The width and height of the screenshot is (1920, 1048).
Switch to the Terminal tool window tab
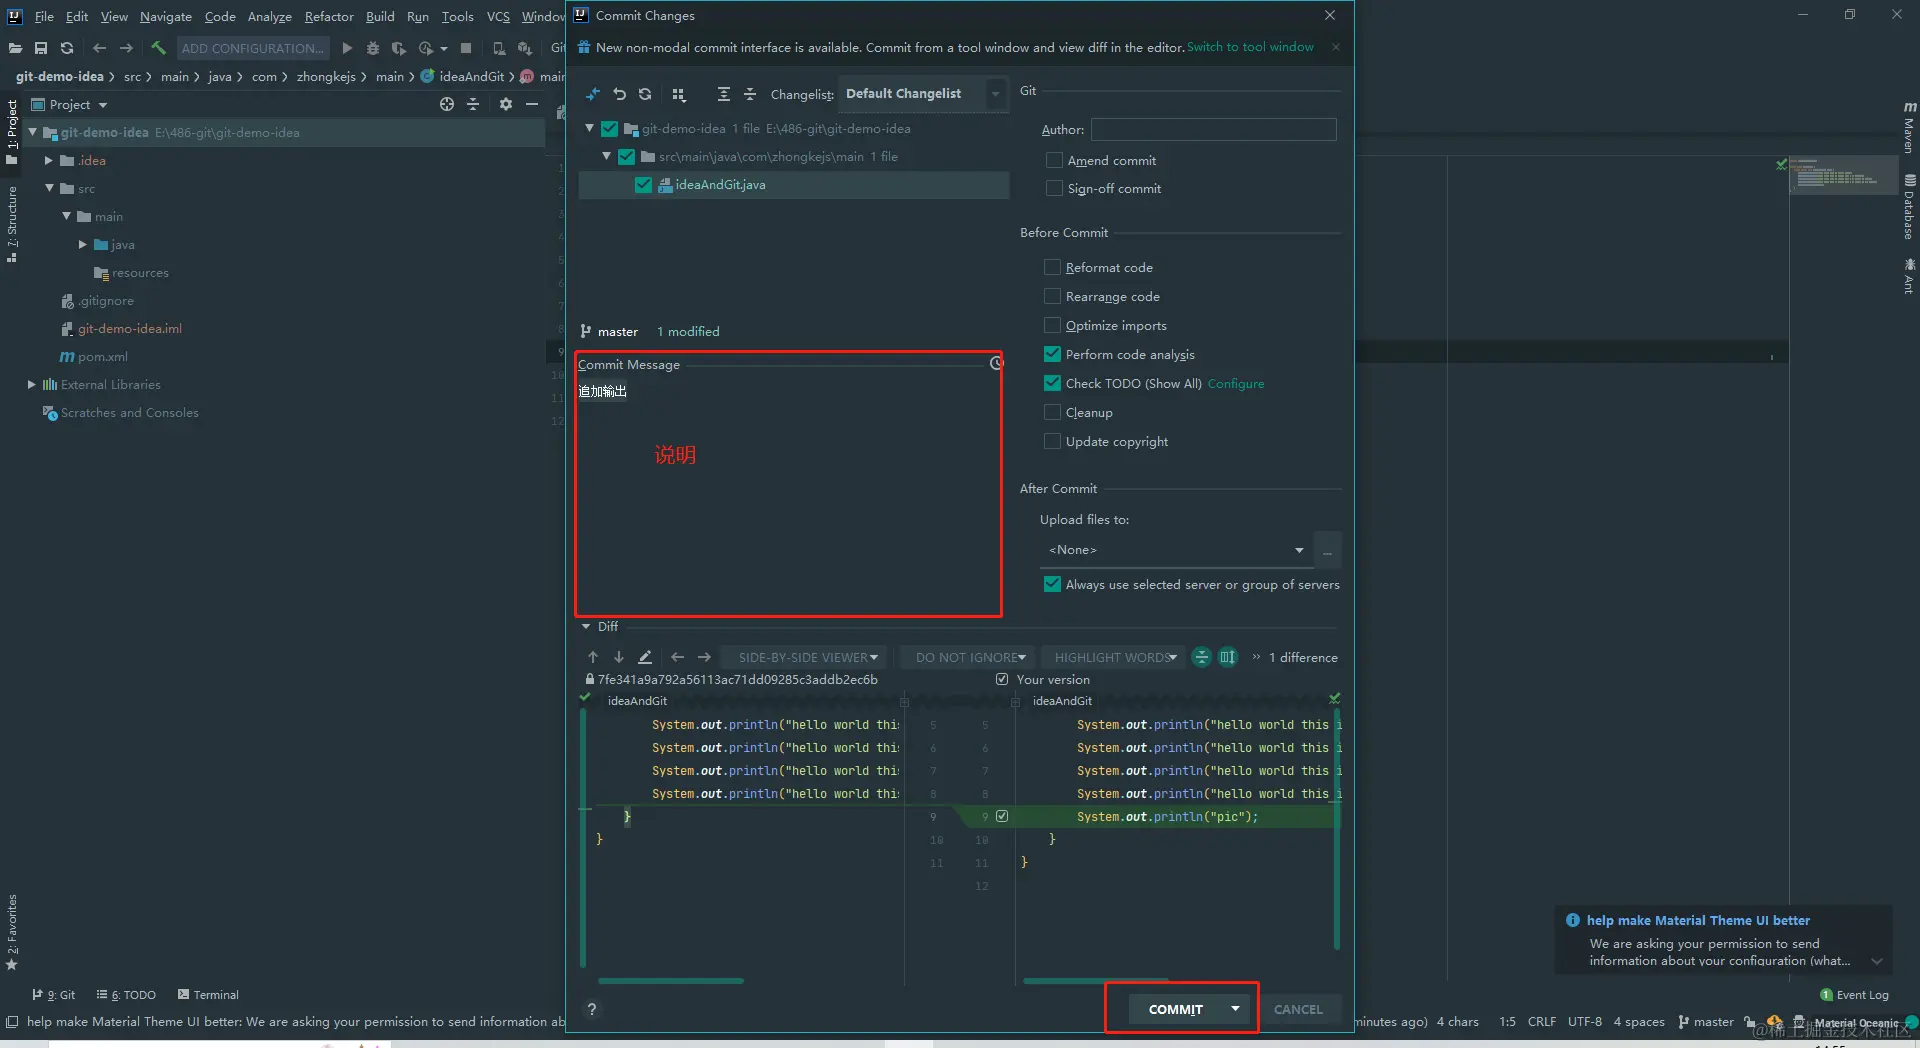click(208, 995)
